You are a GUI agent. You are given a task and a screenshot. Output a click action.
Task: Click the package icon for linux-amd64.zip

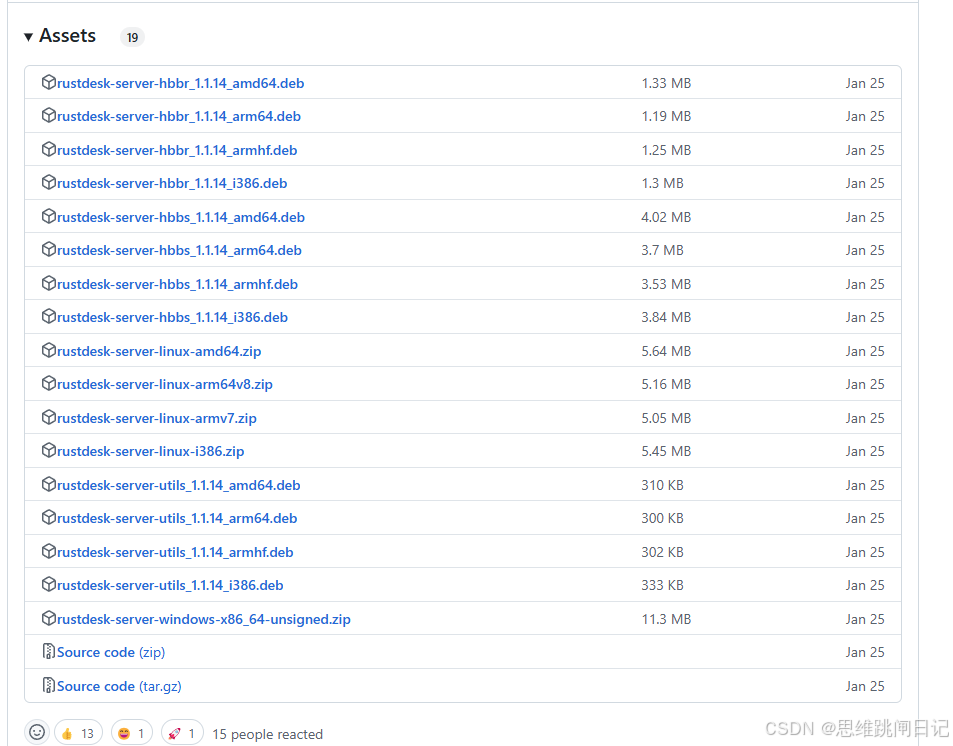(x=49, y=350)
